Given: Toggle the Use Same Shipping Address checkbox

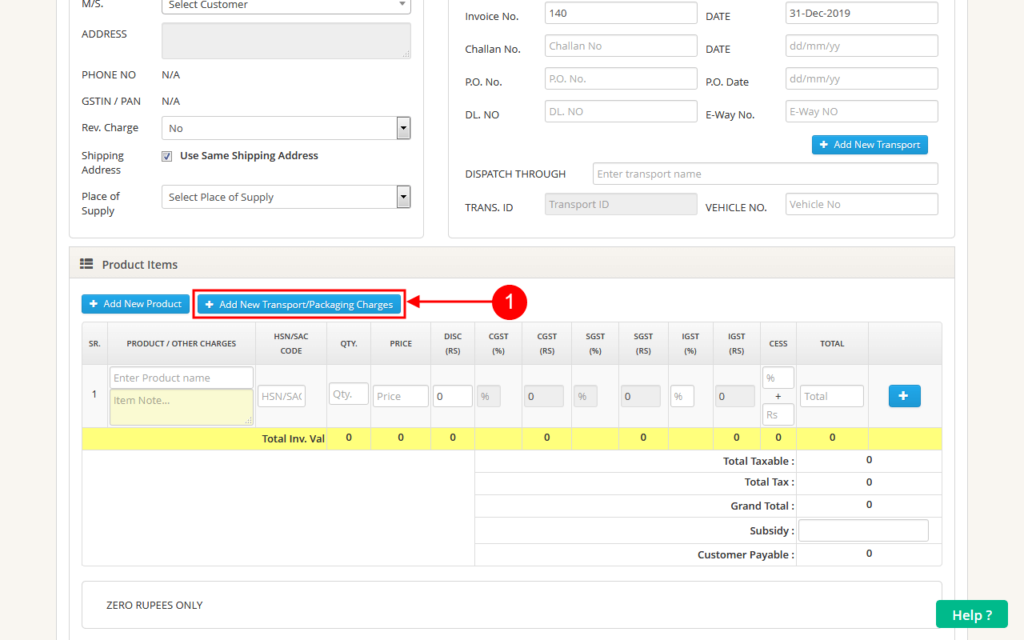Looking at the screenshot, I should pyautogui.click(x=169, y=155).
